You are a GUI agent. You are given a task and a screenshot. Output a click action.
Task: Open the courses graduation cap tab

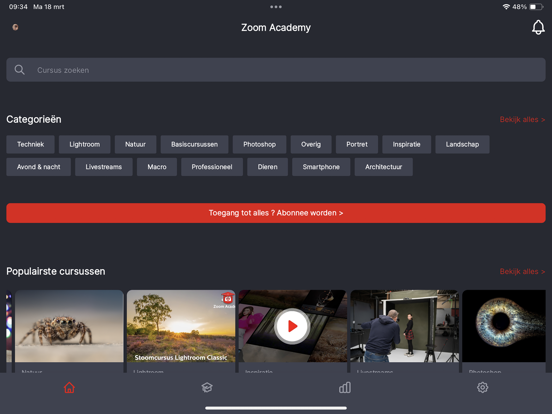[207, 387]
